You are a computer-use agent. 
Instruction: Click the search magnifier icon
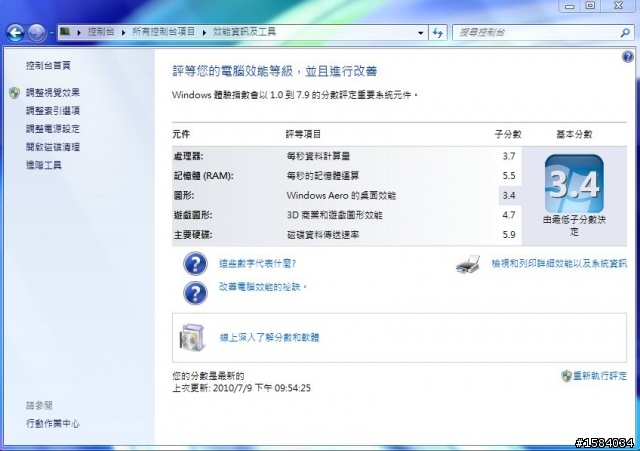point(625,32)
